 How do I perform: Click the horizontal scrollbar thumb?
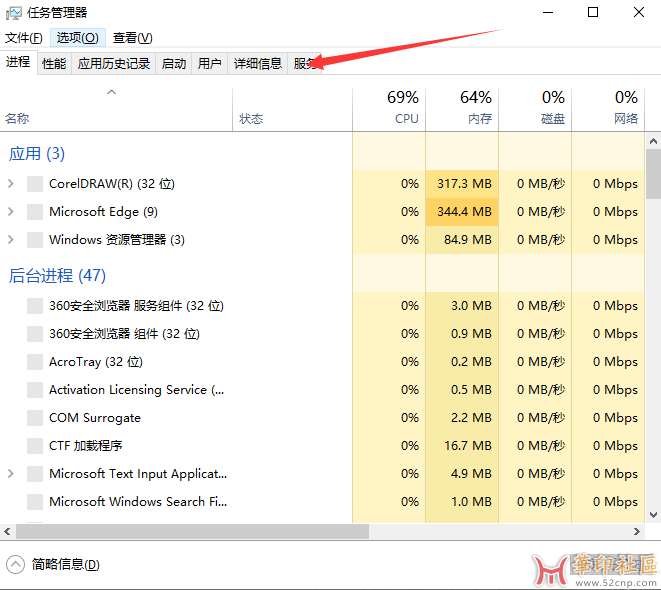click(192, 531)
